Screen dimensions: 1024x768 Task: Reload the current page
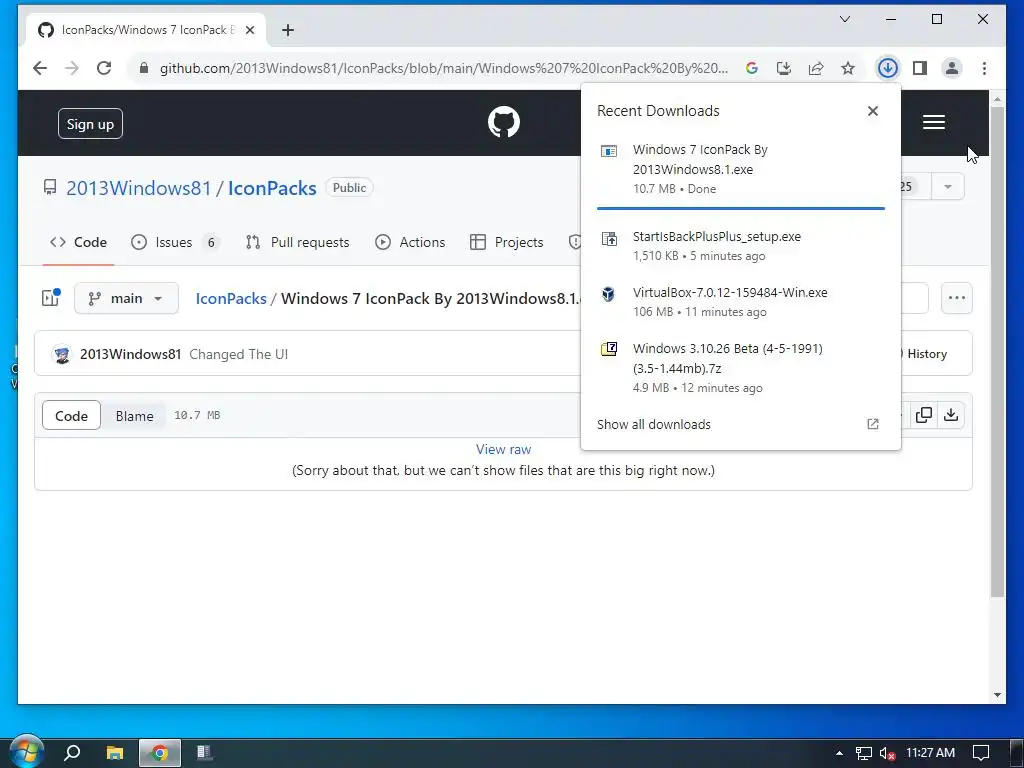point(104,68)
